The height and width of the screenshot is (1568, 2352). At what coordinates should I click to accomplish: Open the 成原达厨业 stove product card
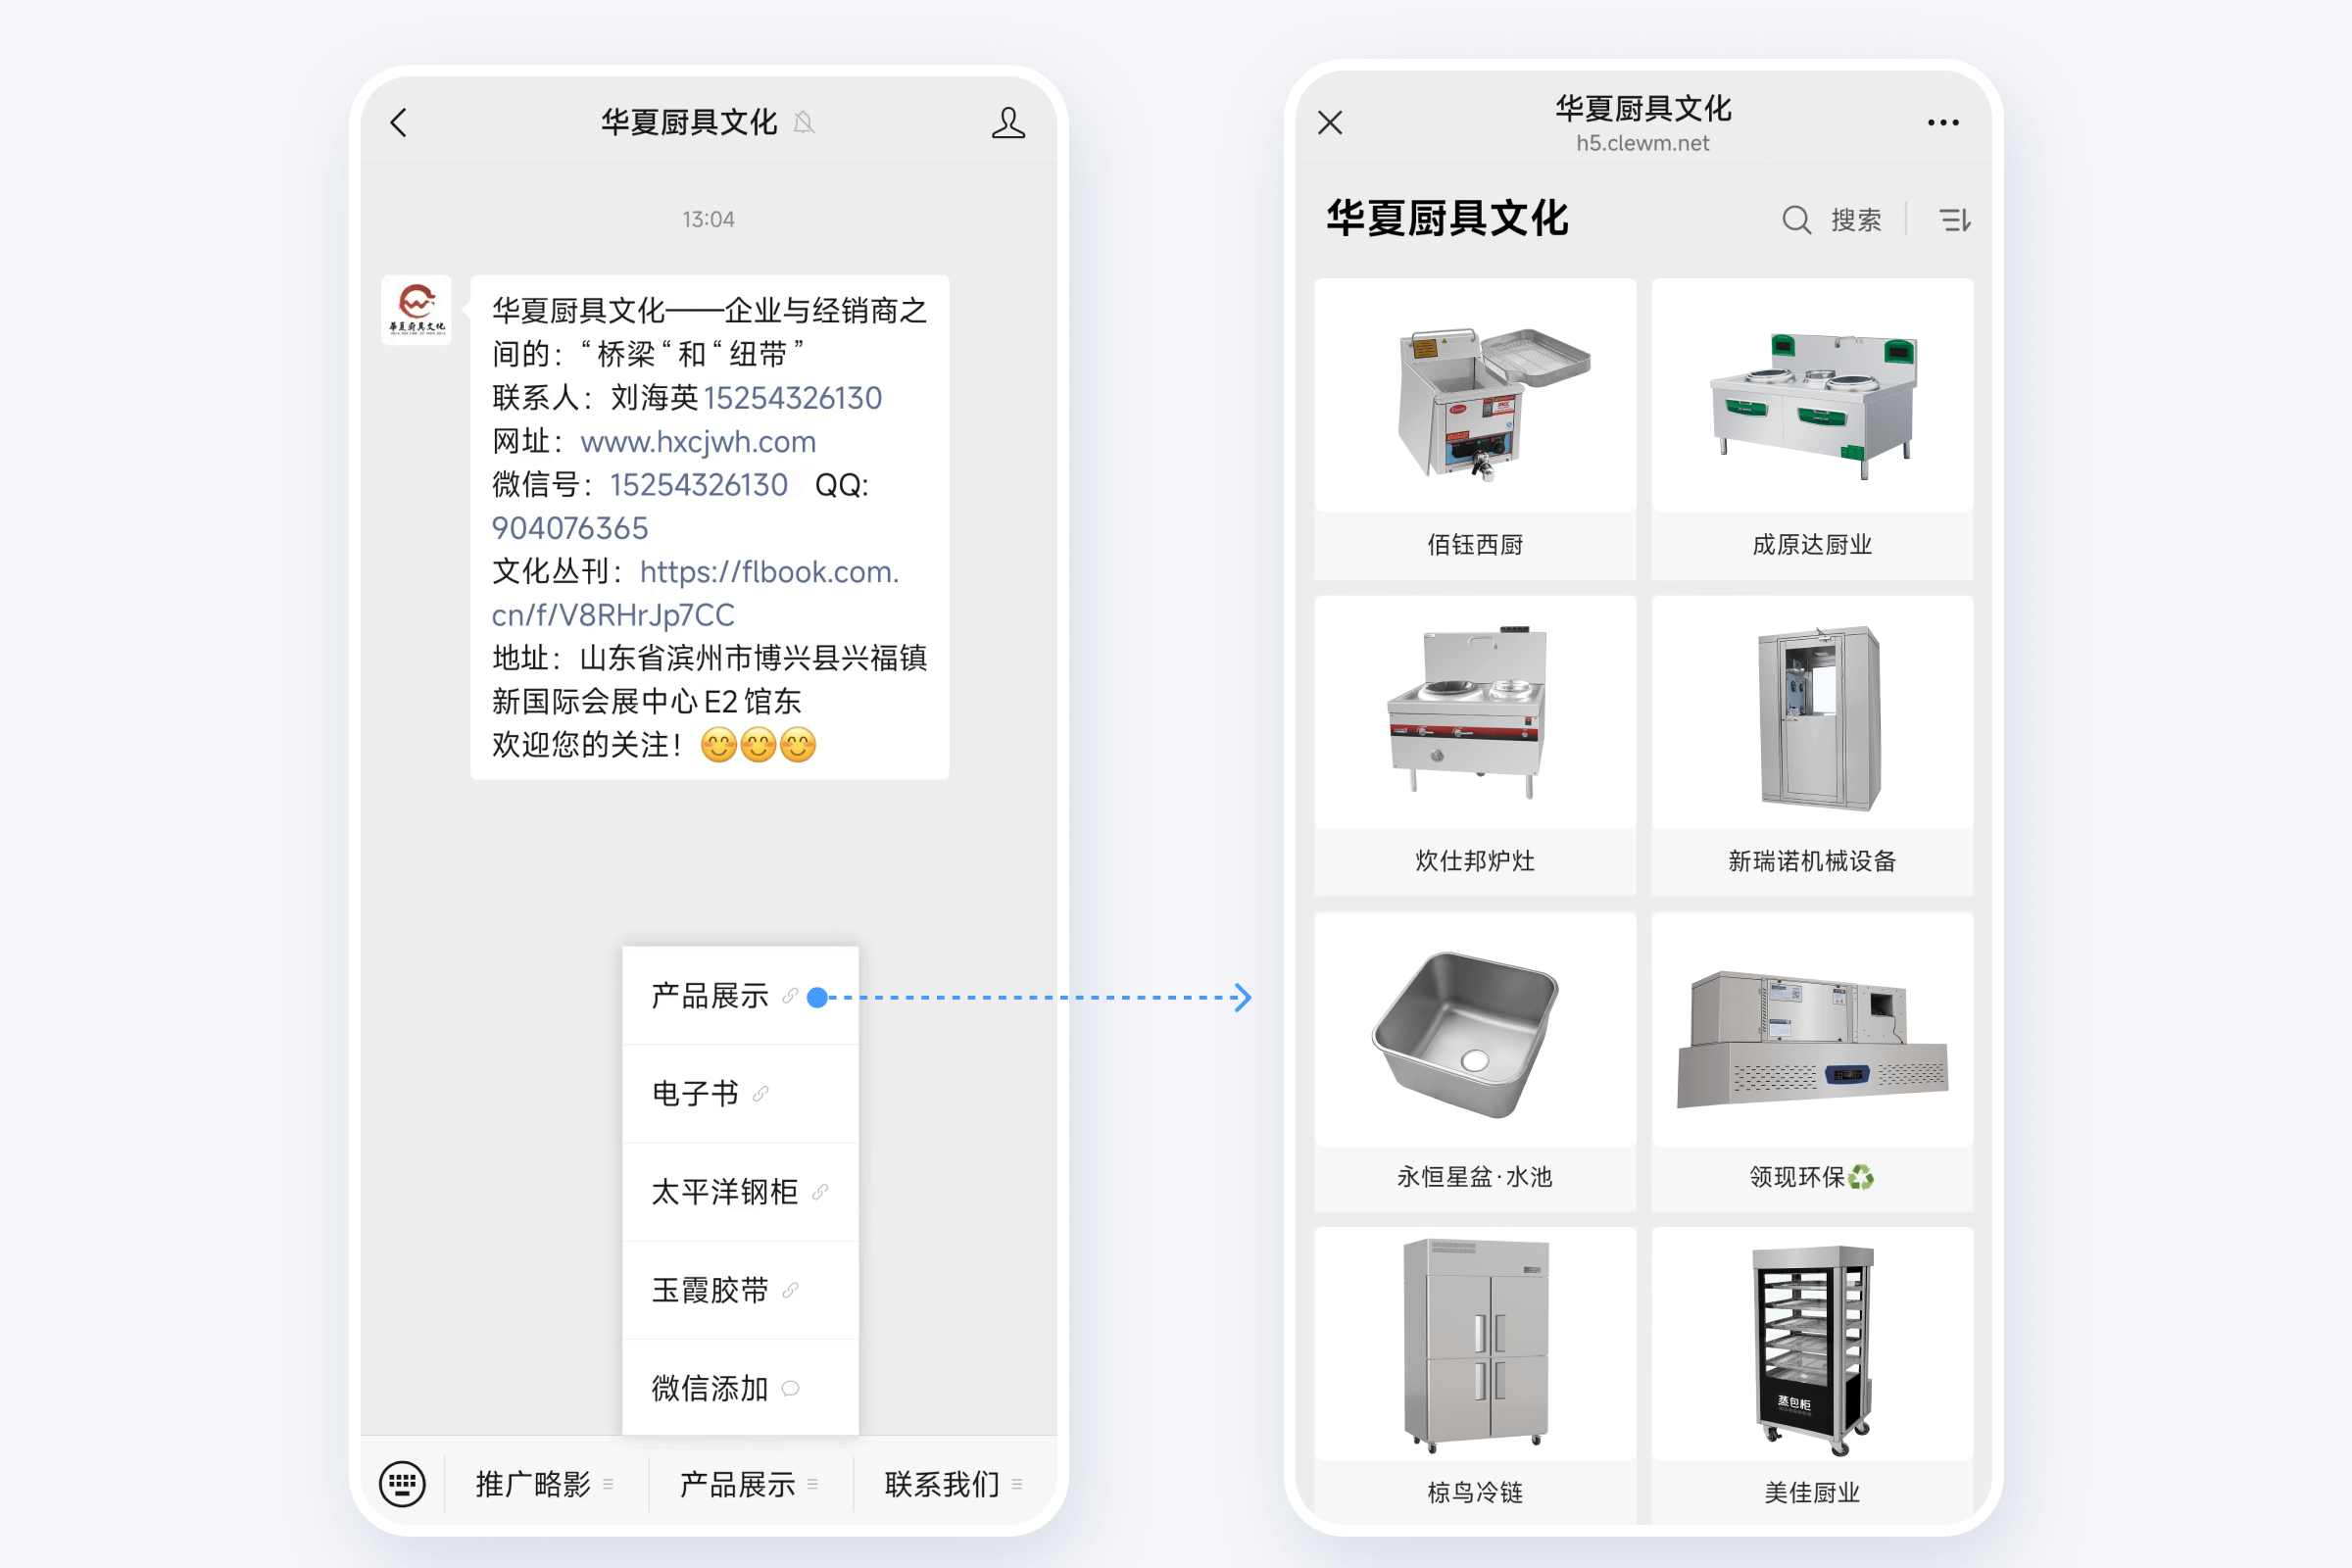click(1812, 428)
